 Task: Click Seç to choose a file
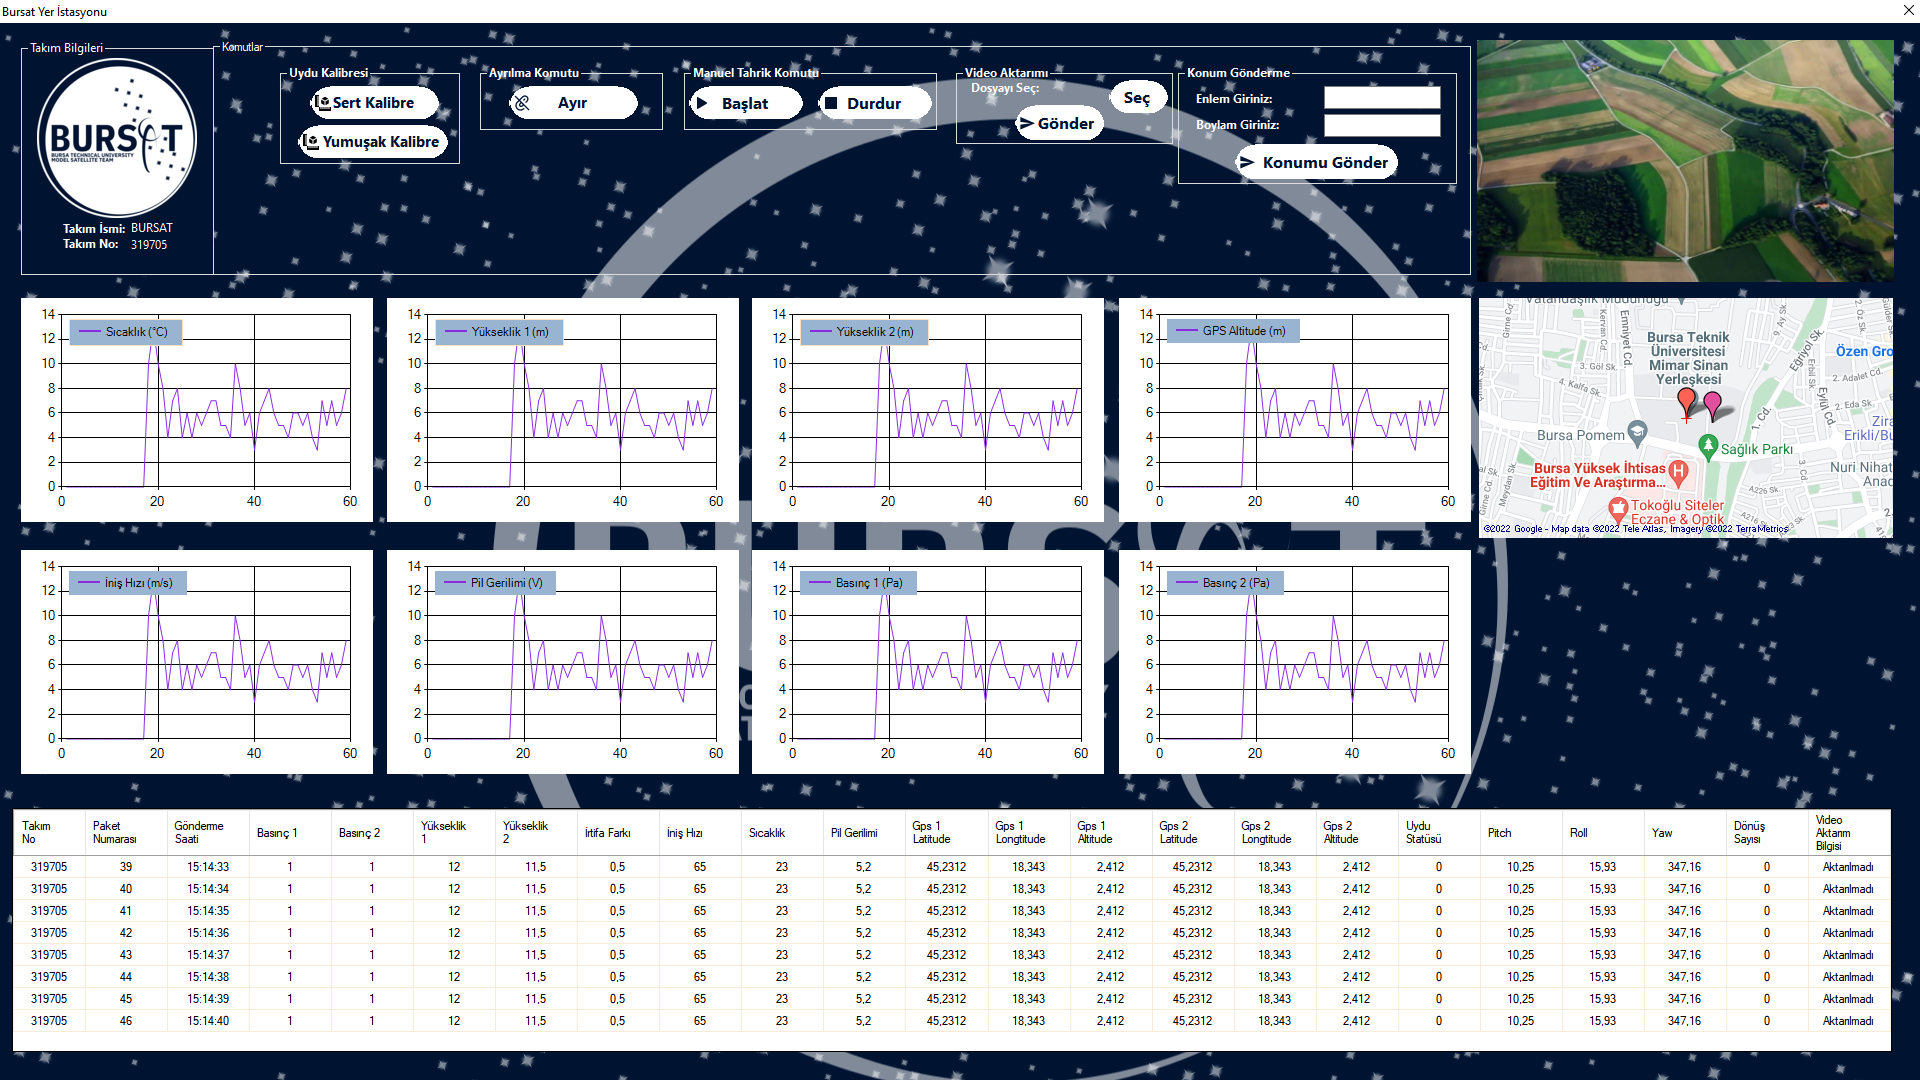click(1137, 98)
